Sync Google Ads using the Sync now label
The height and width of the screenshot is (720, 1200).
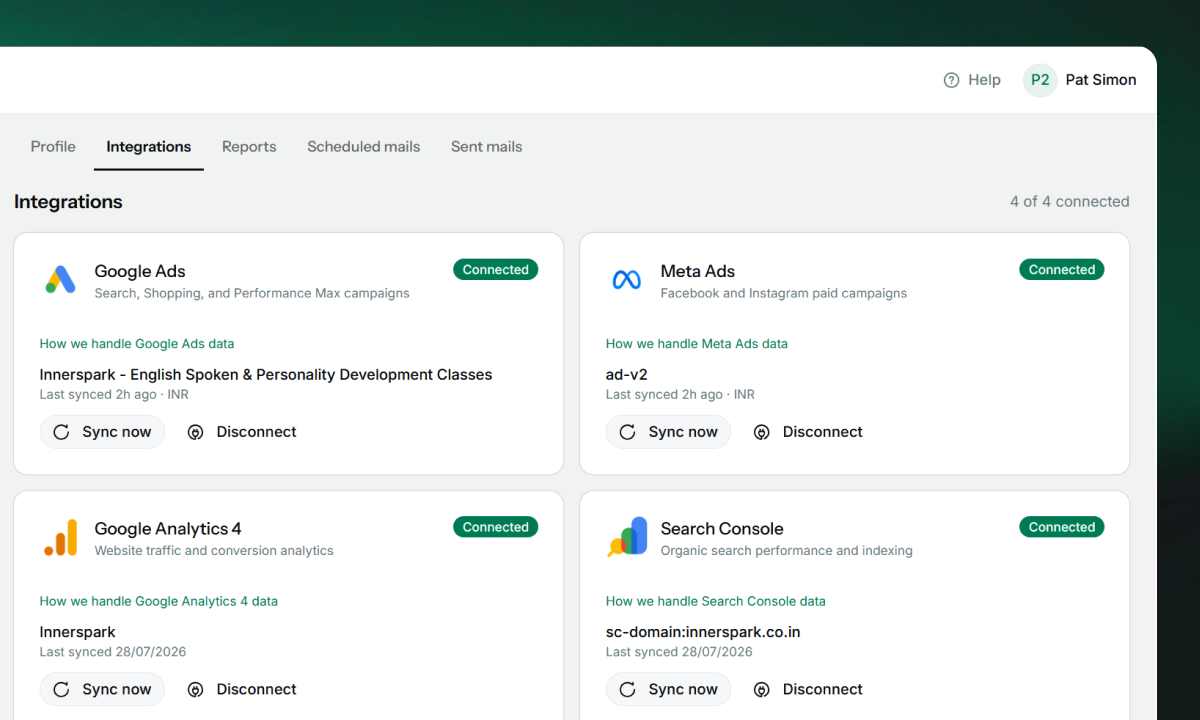coord(117,432)
